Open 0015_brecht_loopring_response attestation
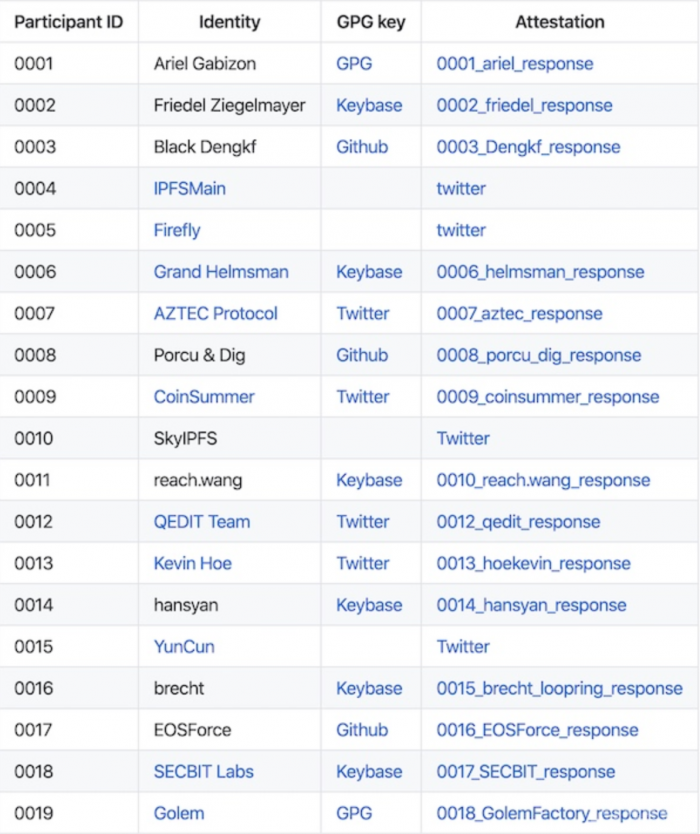700x834 pixels. [x=559, y=688]
